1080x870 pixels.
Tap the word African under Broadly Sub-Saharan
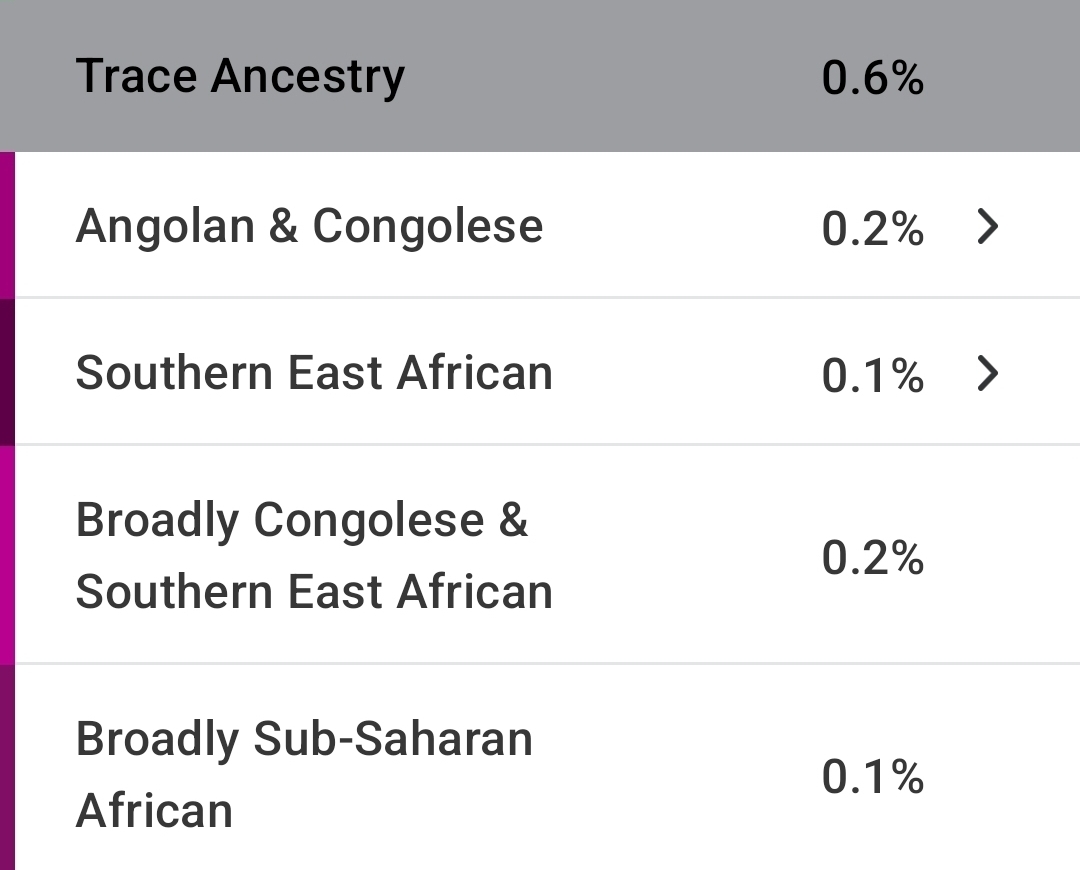point(154,811)
